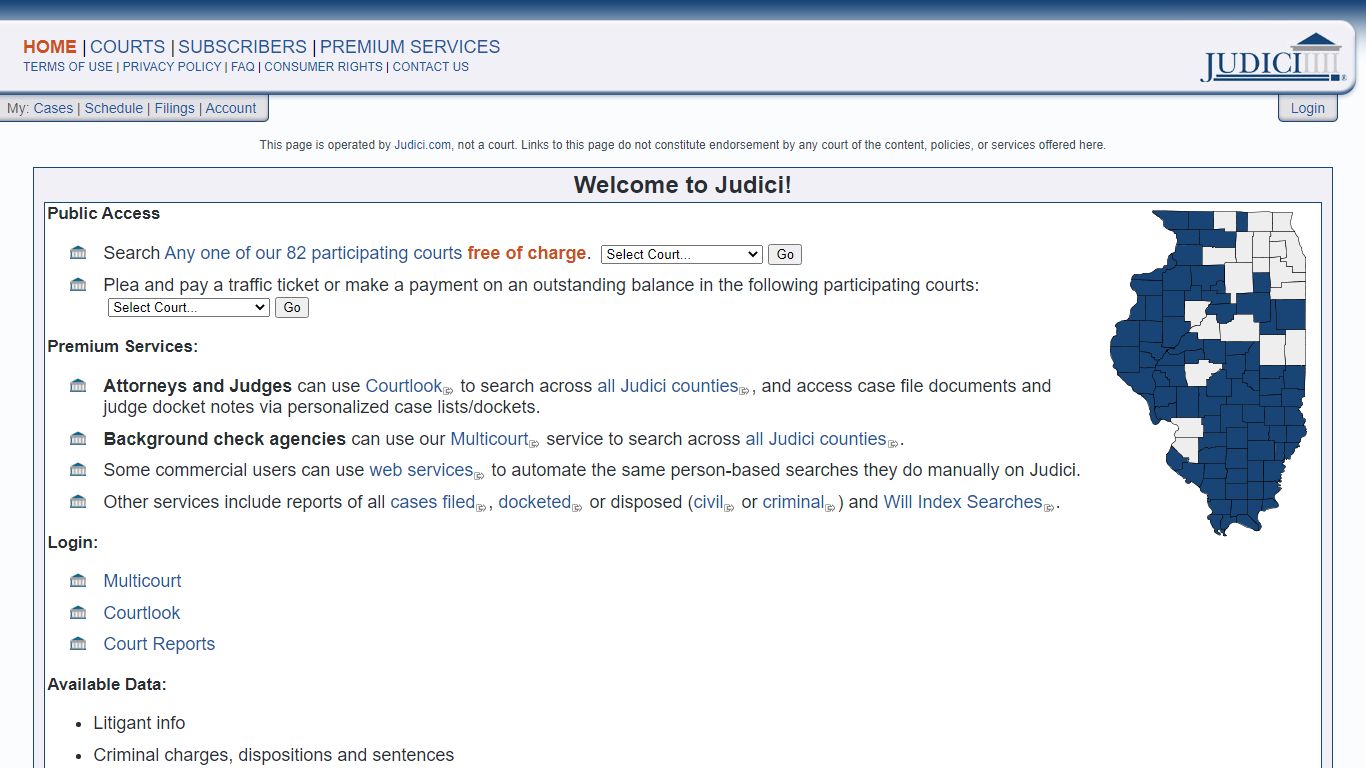The image size is (1366, 768).
Task: Open the civil disposed report link
Action: tap(708, 502)
